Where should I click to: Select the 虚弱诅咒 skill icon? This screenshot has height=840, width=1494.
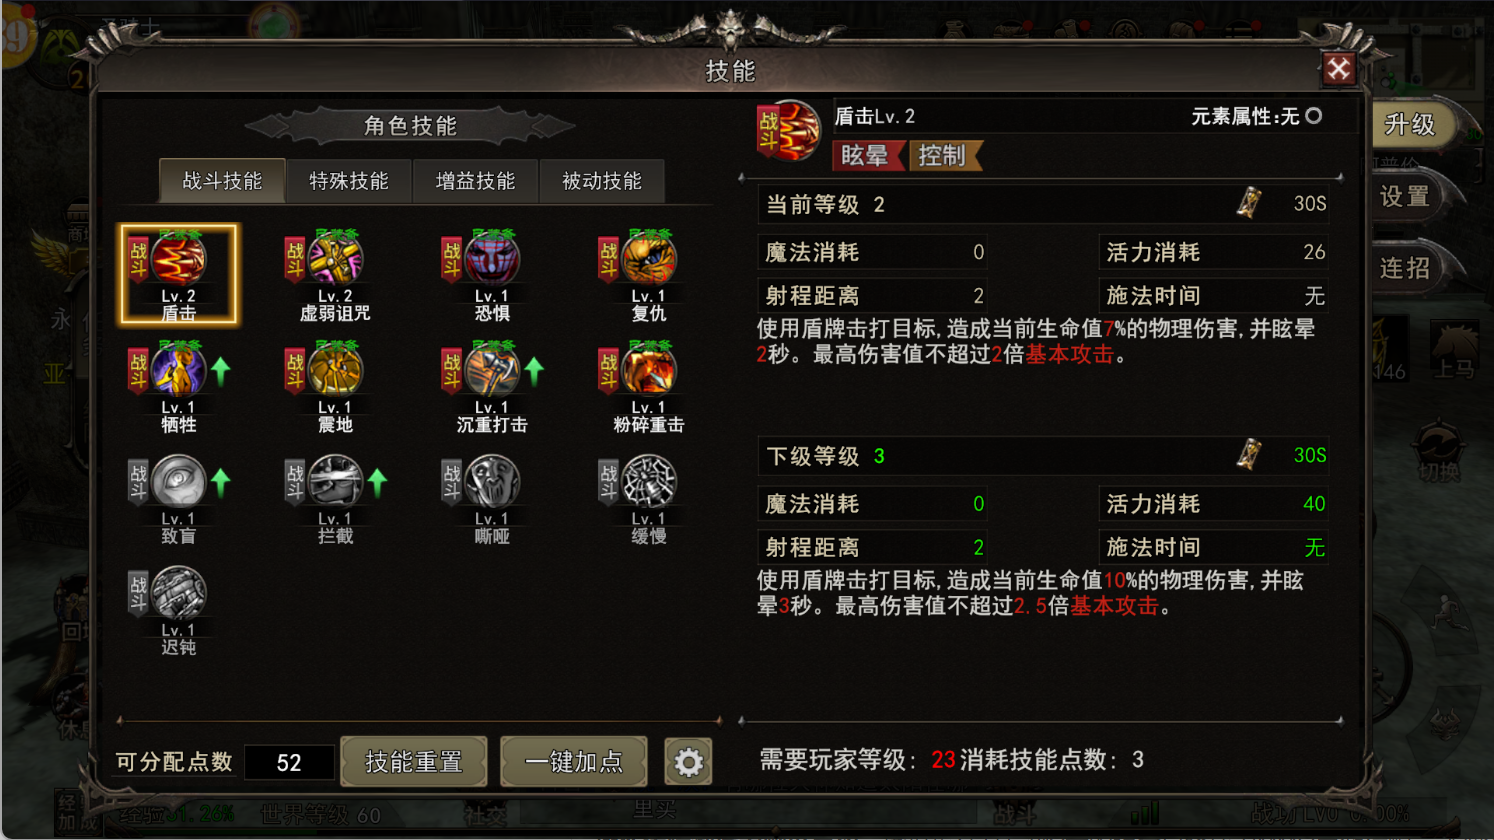pos(336,260)
